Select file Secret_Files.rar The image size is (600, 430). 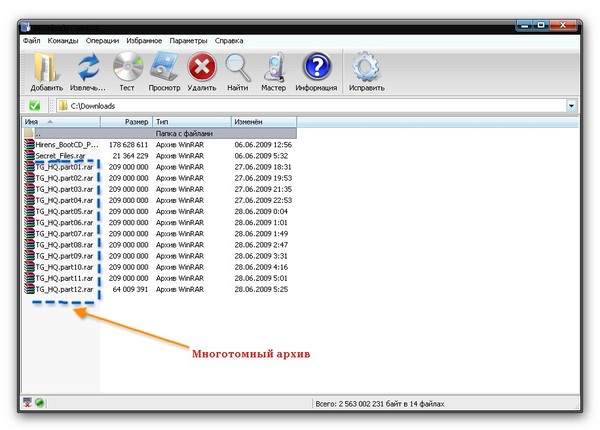(60, 156)
